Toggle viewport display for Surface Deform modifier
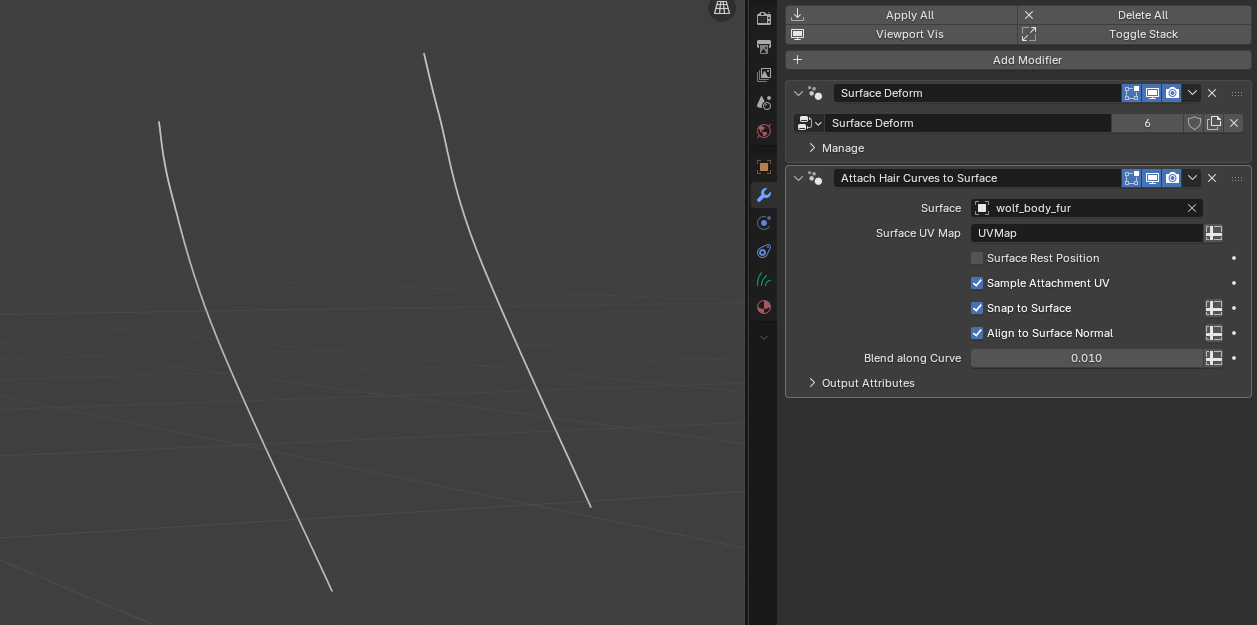1257x625 pixels. pyautogui.click(x=1152, y=93)
